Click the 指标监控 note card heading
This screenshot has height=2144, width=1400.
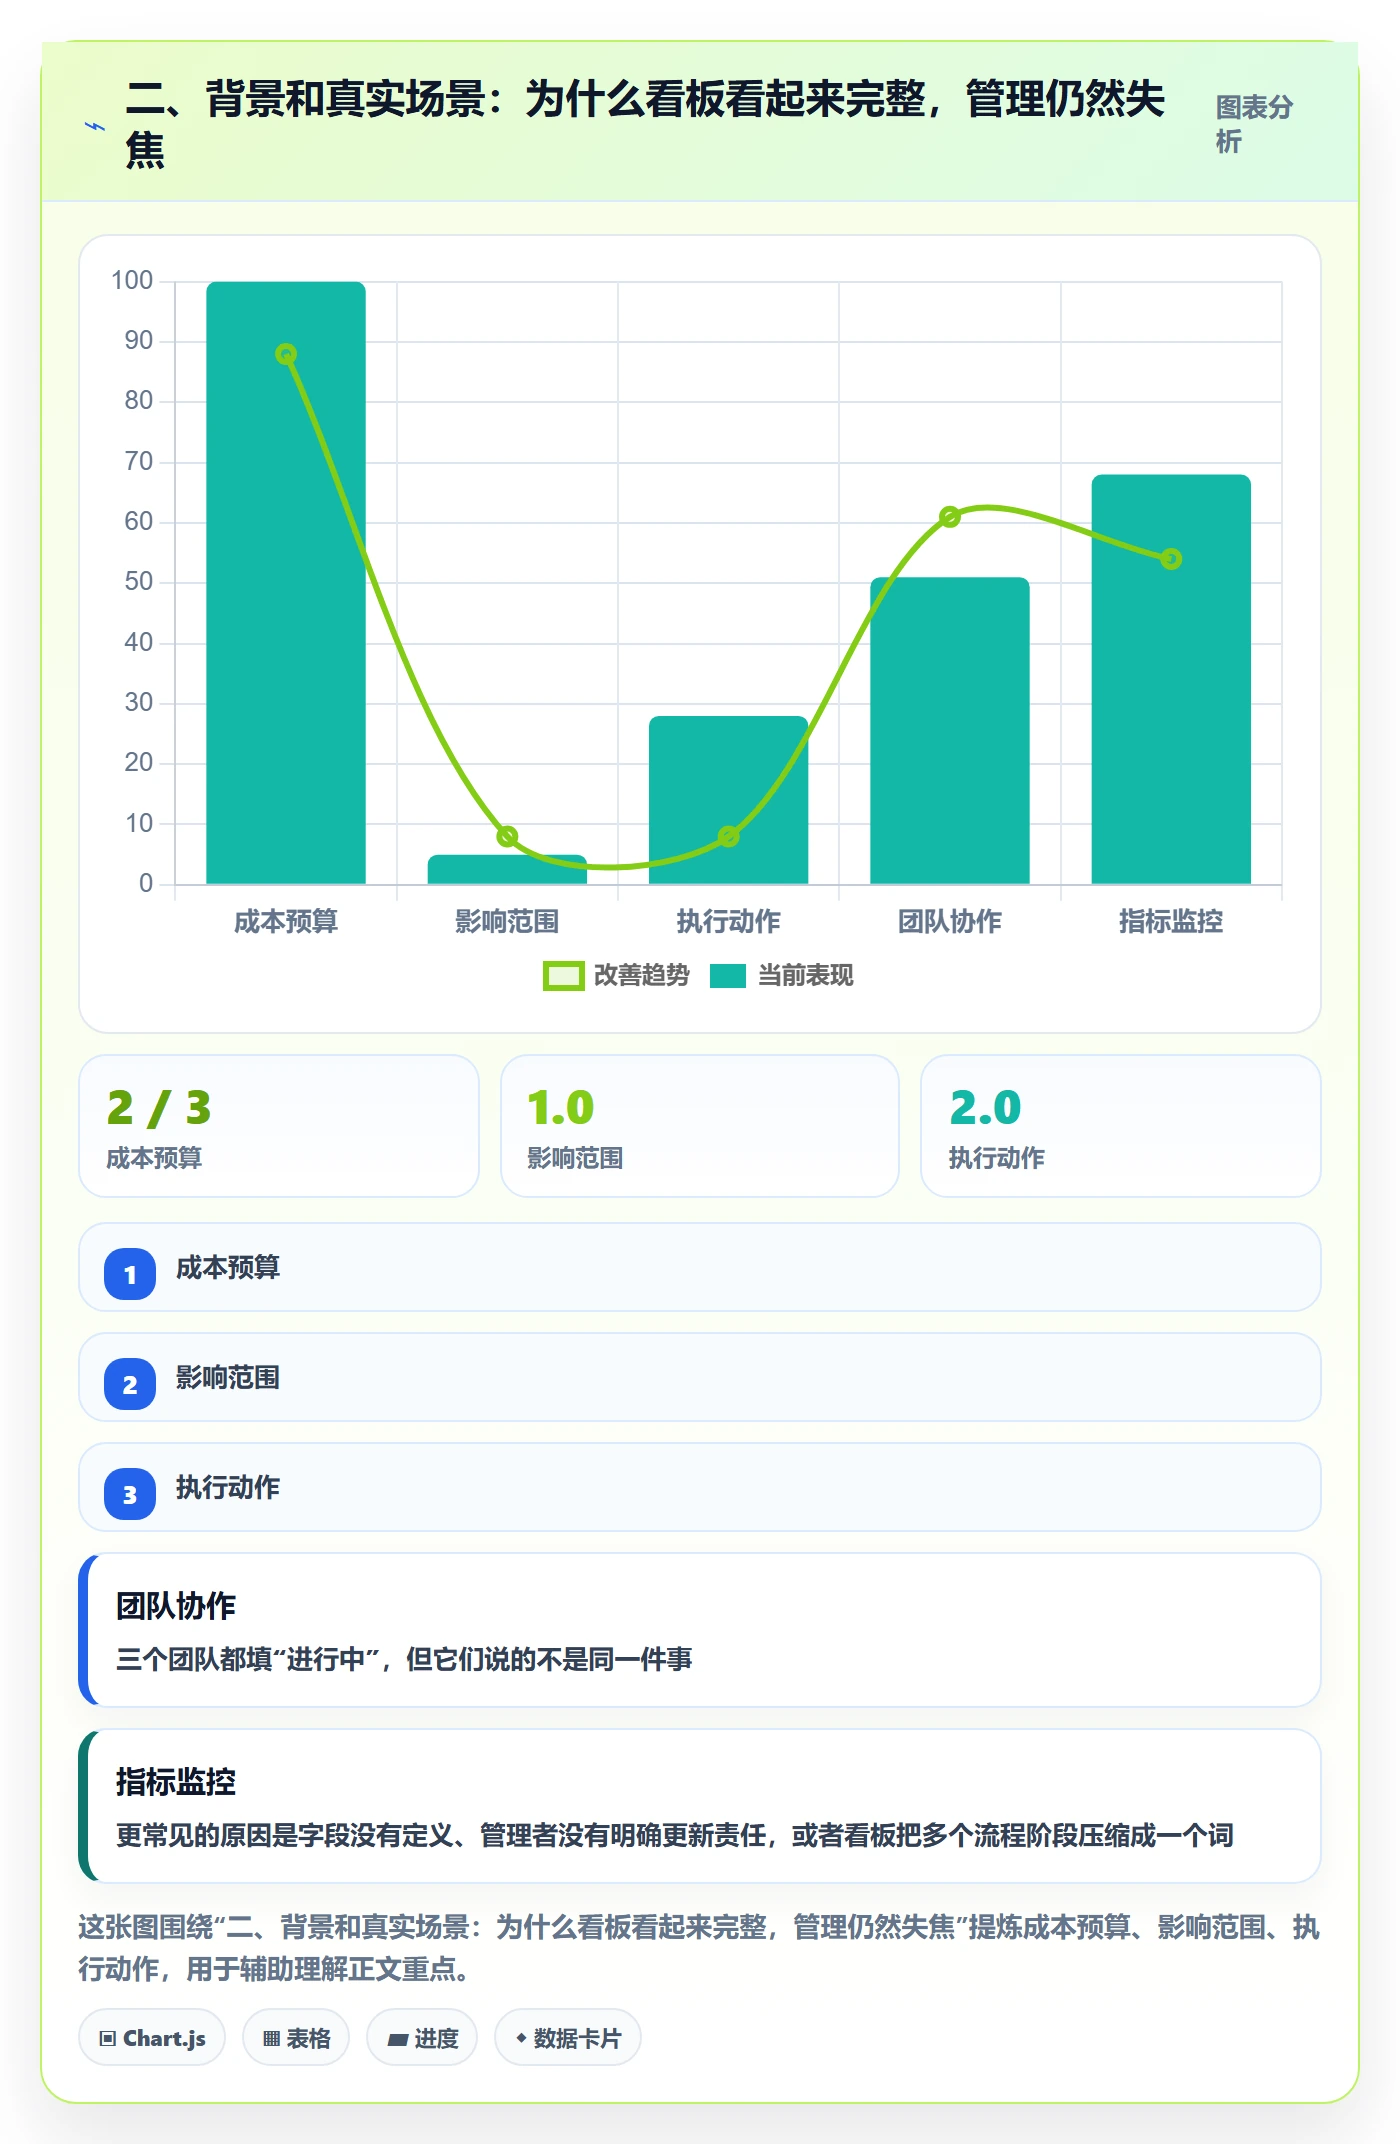point(176,1782)
